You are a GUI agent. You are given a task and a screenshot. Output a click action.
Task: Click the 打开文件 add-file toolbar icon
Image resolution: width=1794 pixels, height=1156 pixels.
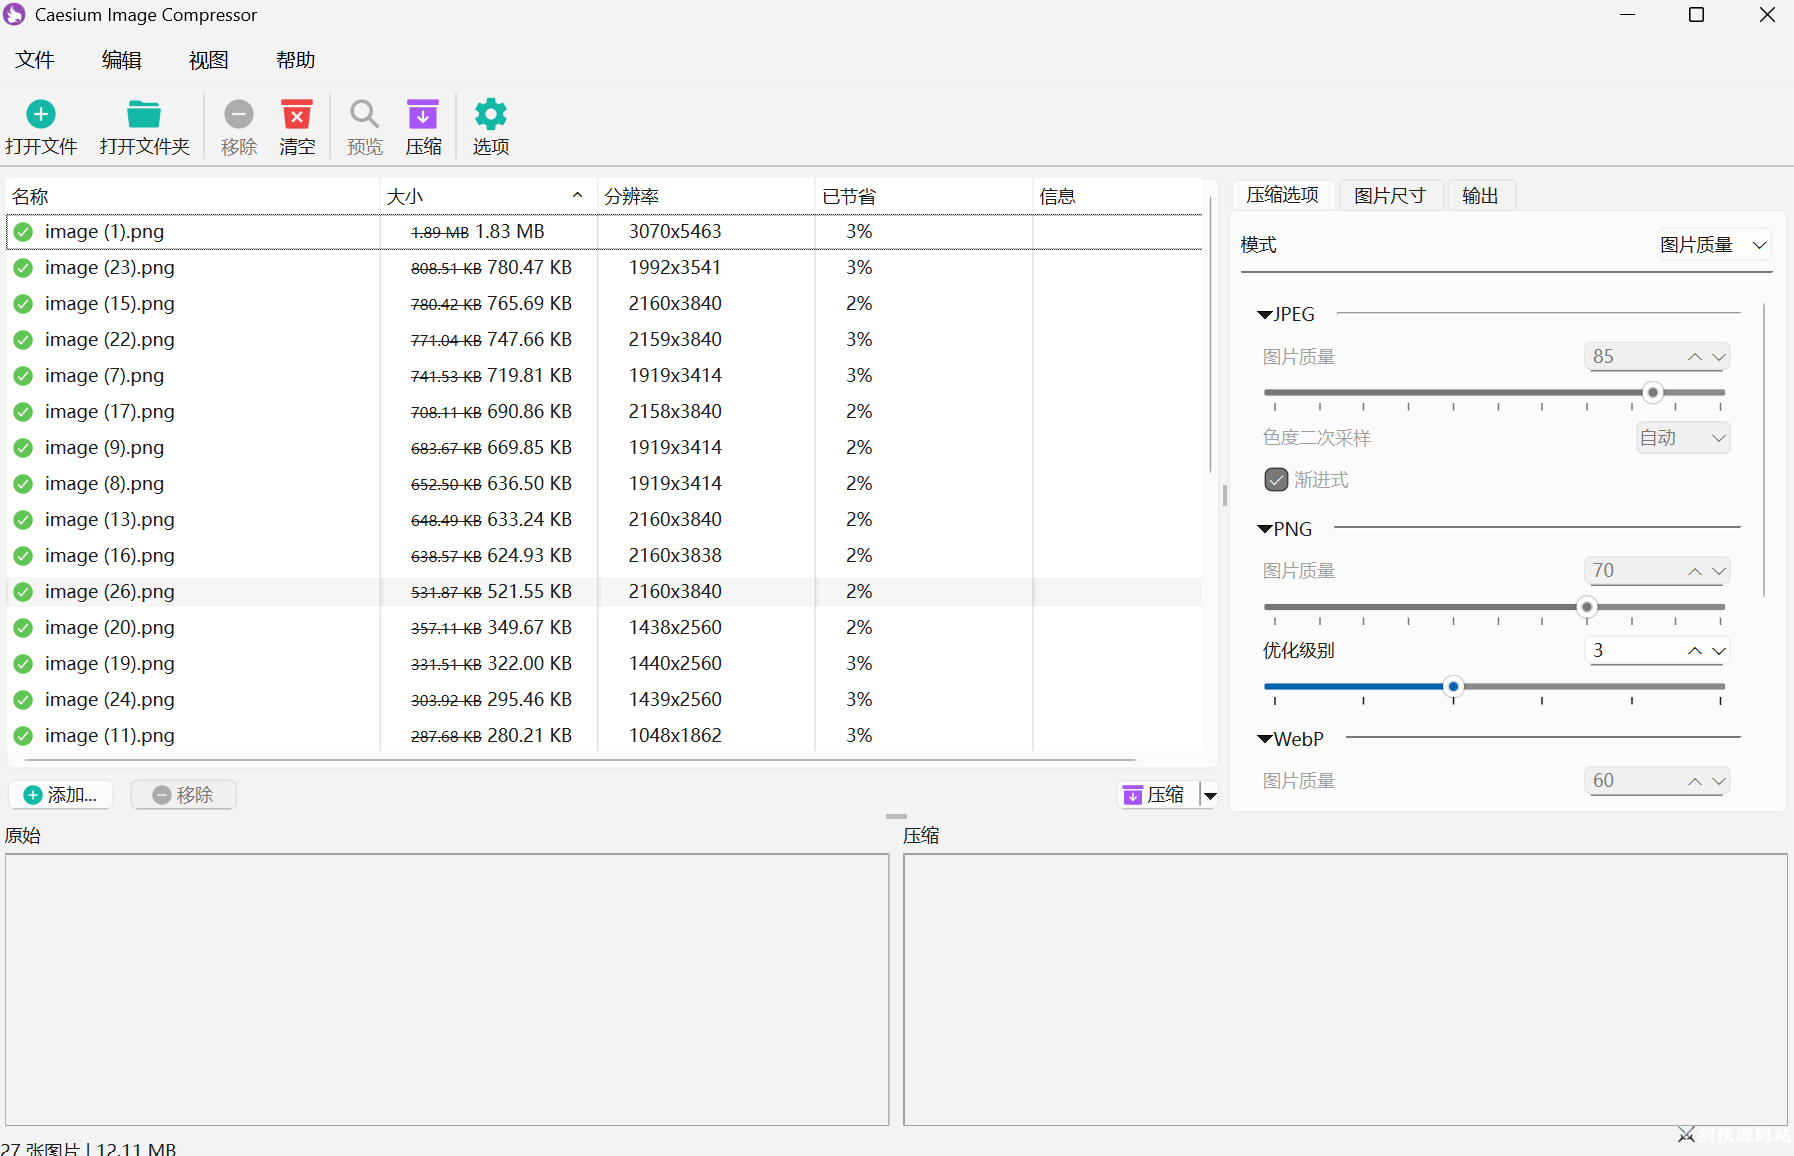pos(41,114)
